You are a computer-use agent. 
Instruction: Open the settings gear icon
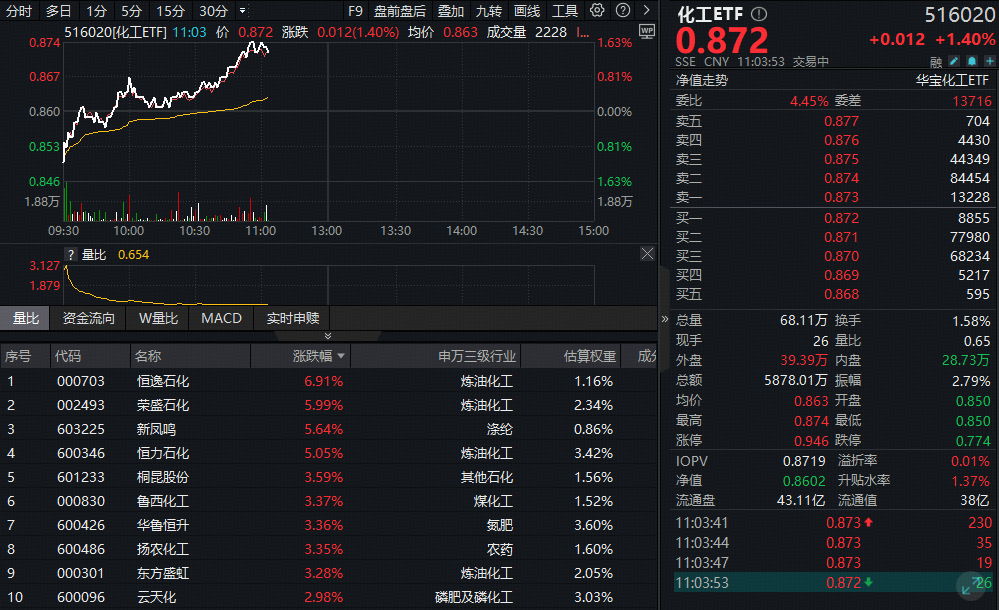[596, 11]
